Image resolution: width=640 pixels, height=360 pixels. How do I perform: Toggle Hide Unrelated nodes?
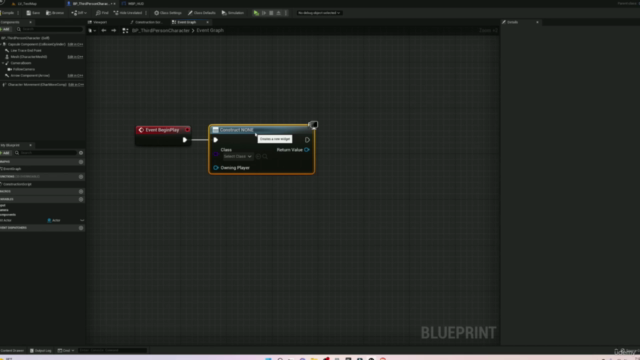click(128, 13)
